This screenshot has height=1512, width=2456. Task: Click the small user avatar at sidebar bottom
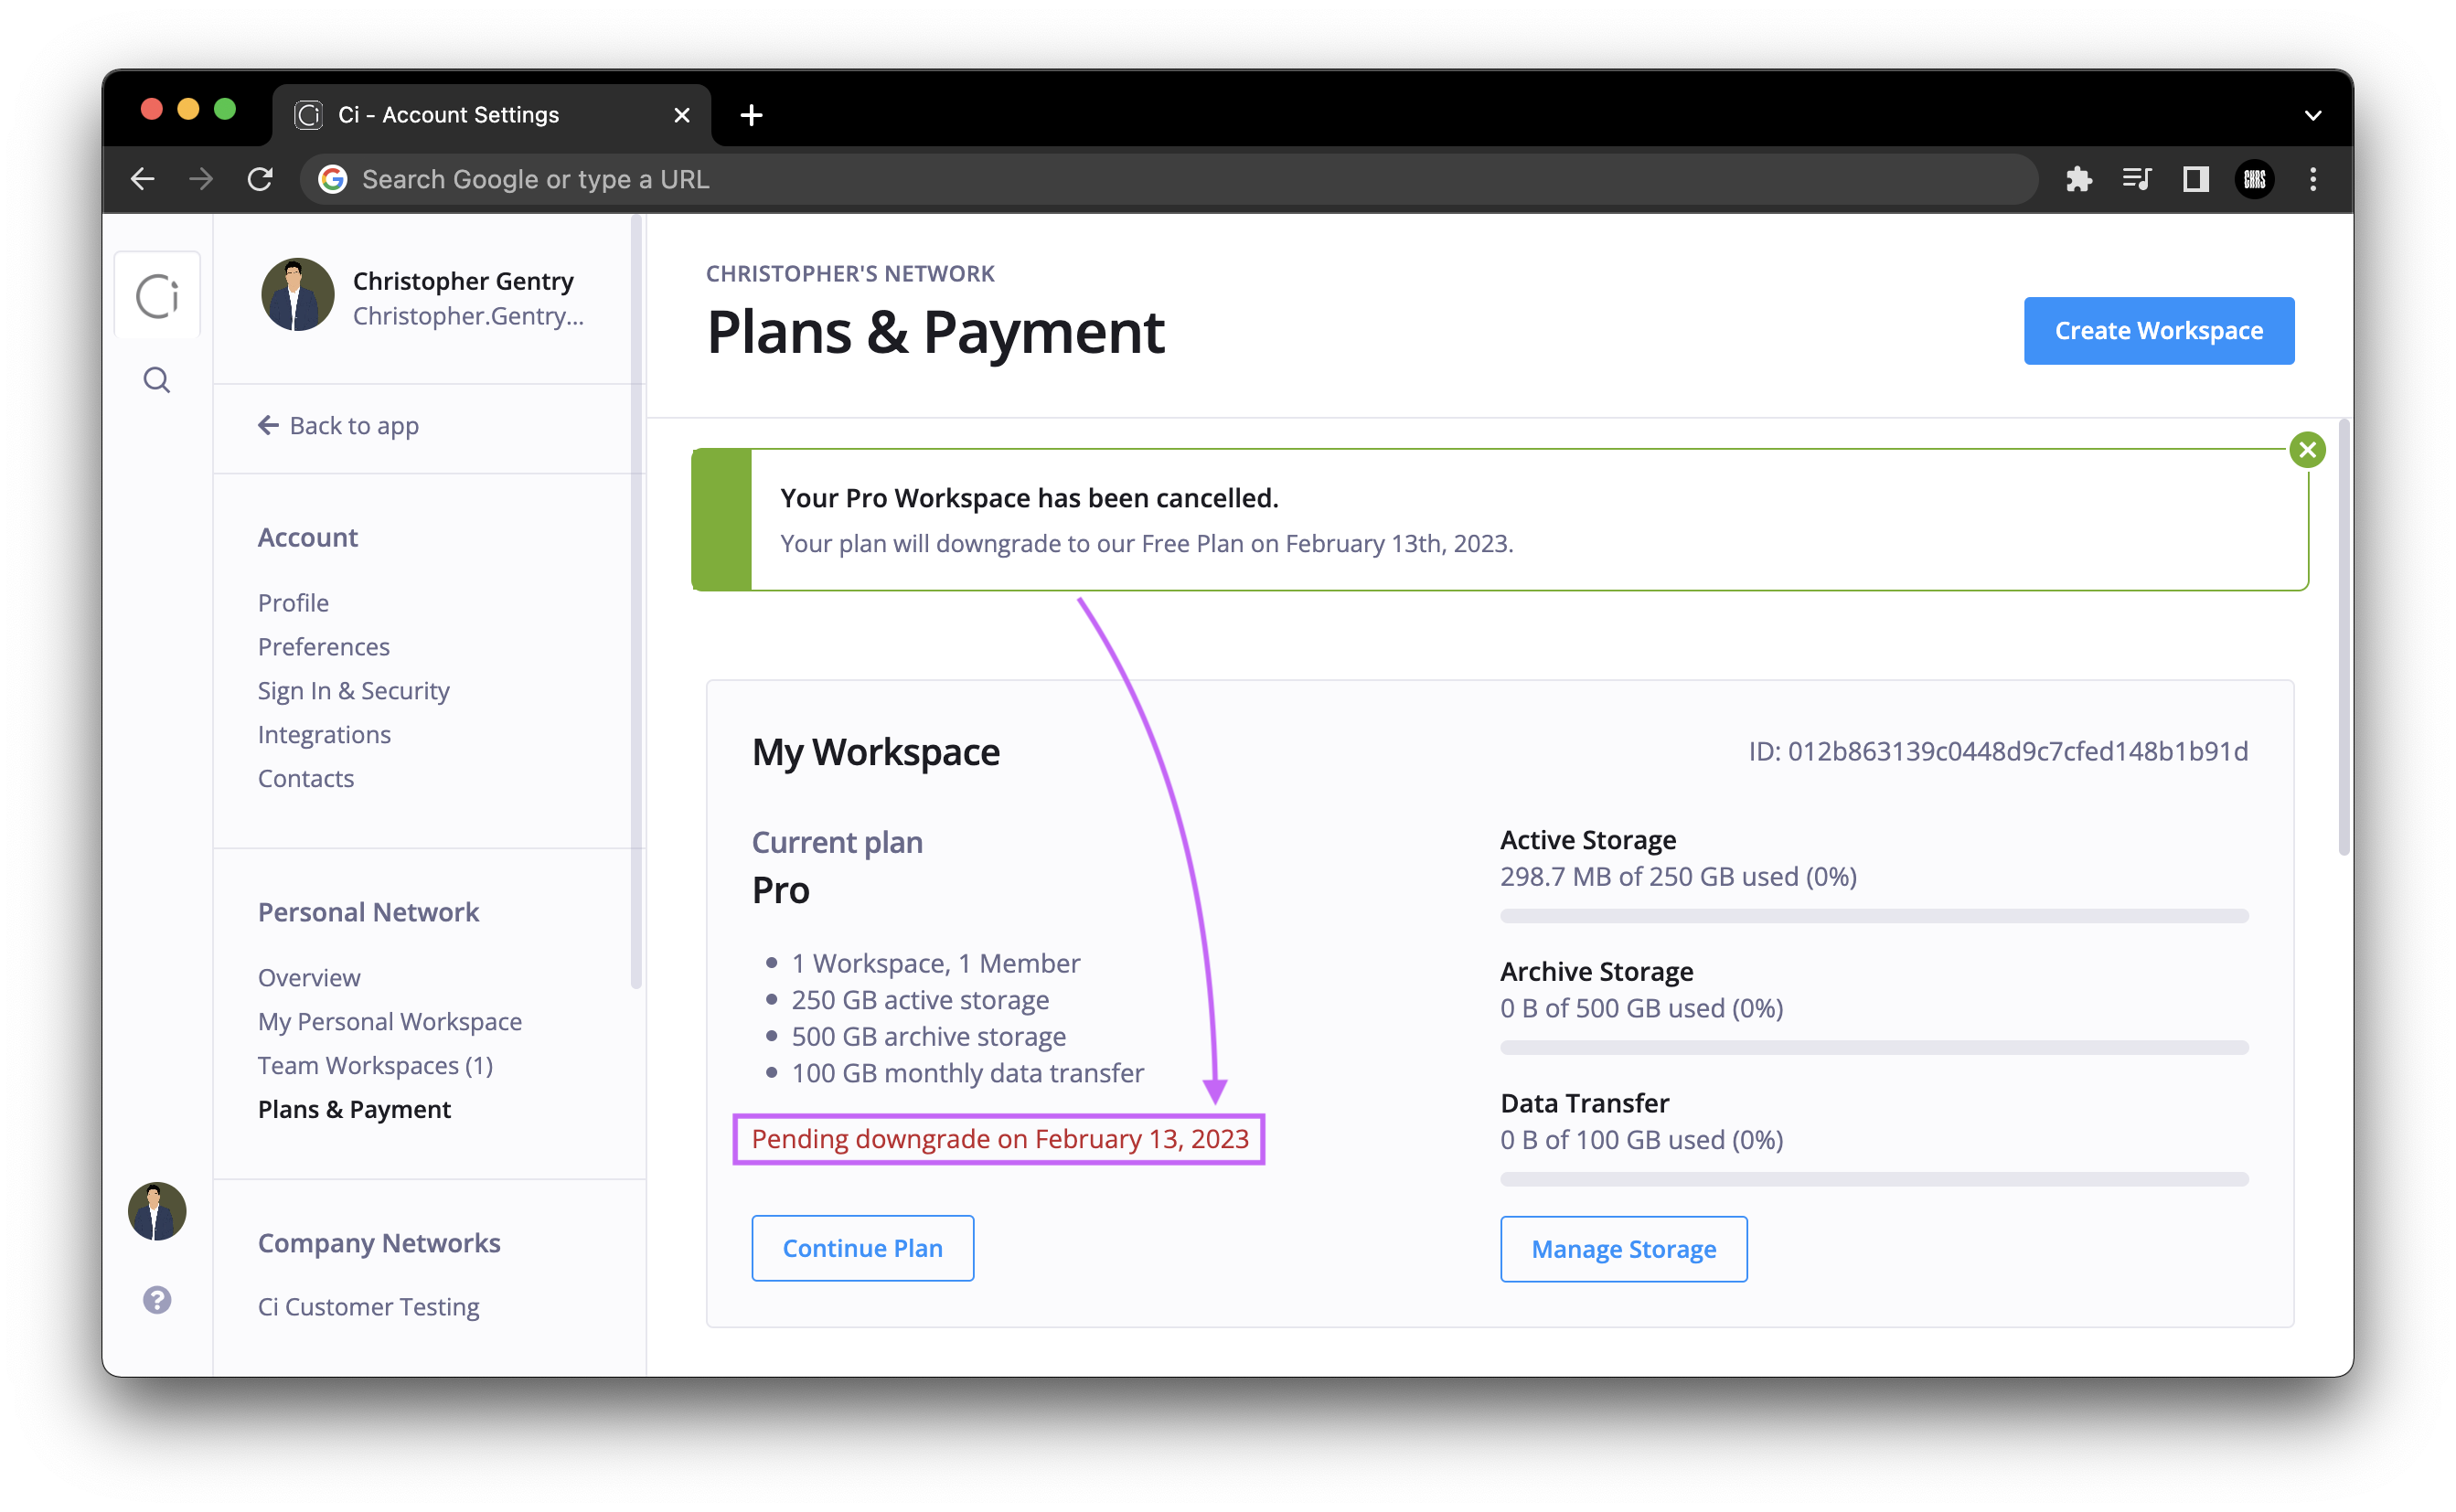pos(157,1211)
